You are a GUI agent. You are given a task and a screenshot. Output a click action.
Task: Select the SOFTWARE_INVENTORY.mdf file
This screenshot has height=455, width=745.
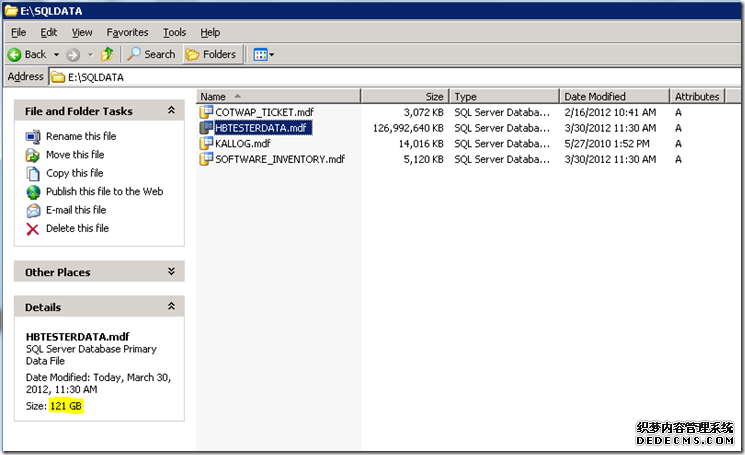point(279,159)
